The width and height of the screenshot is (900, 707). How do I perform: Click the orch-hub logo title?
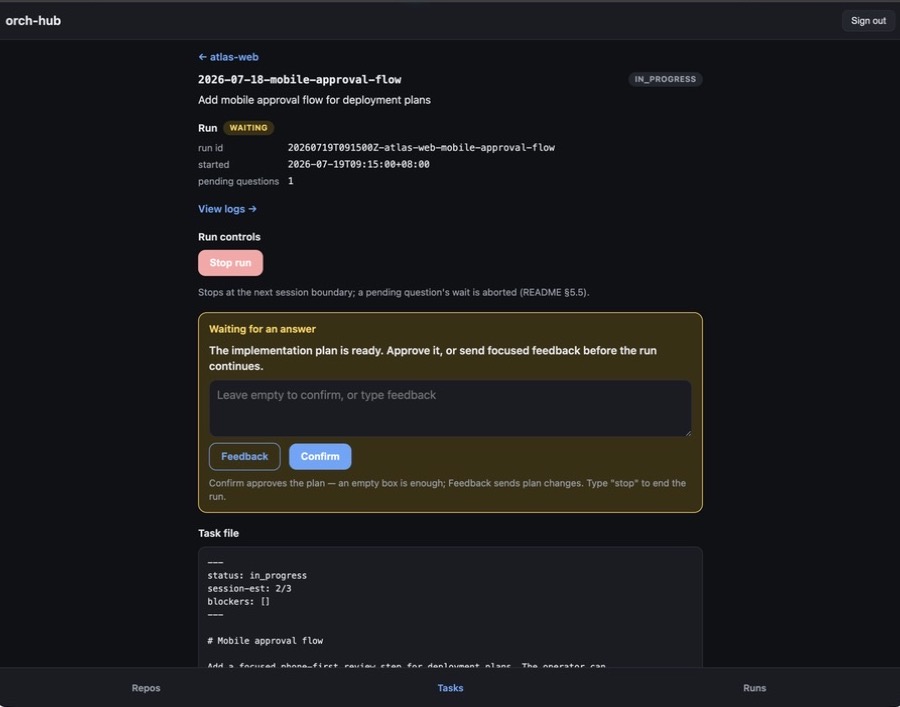[33, 21]
